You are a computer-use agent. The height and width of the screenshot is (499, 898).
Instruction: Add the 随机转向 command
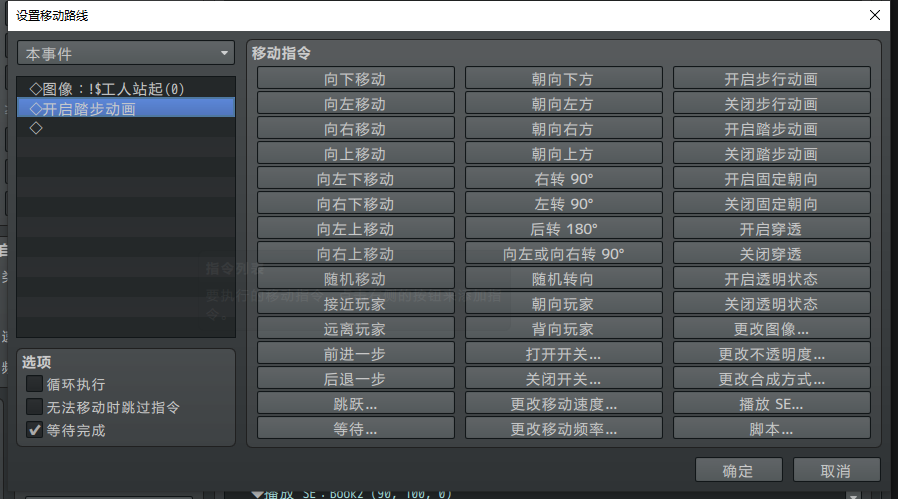click(564, 279)
